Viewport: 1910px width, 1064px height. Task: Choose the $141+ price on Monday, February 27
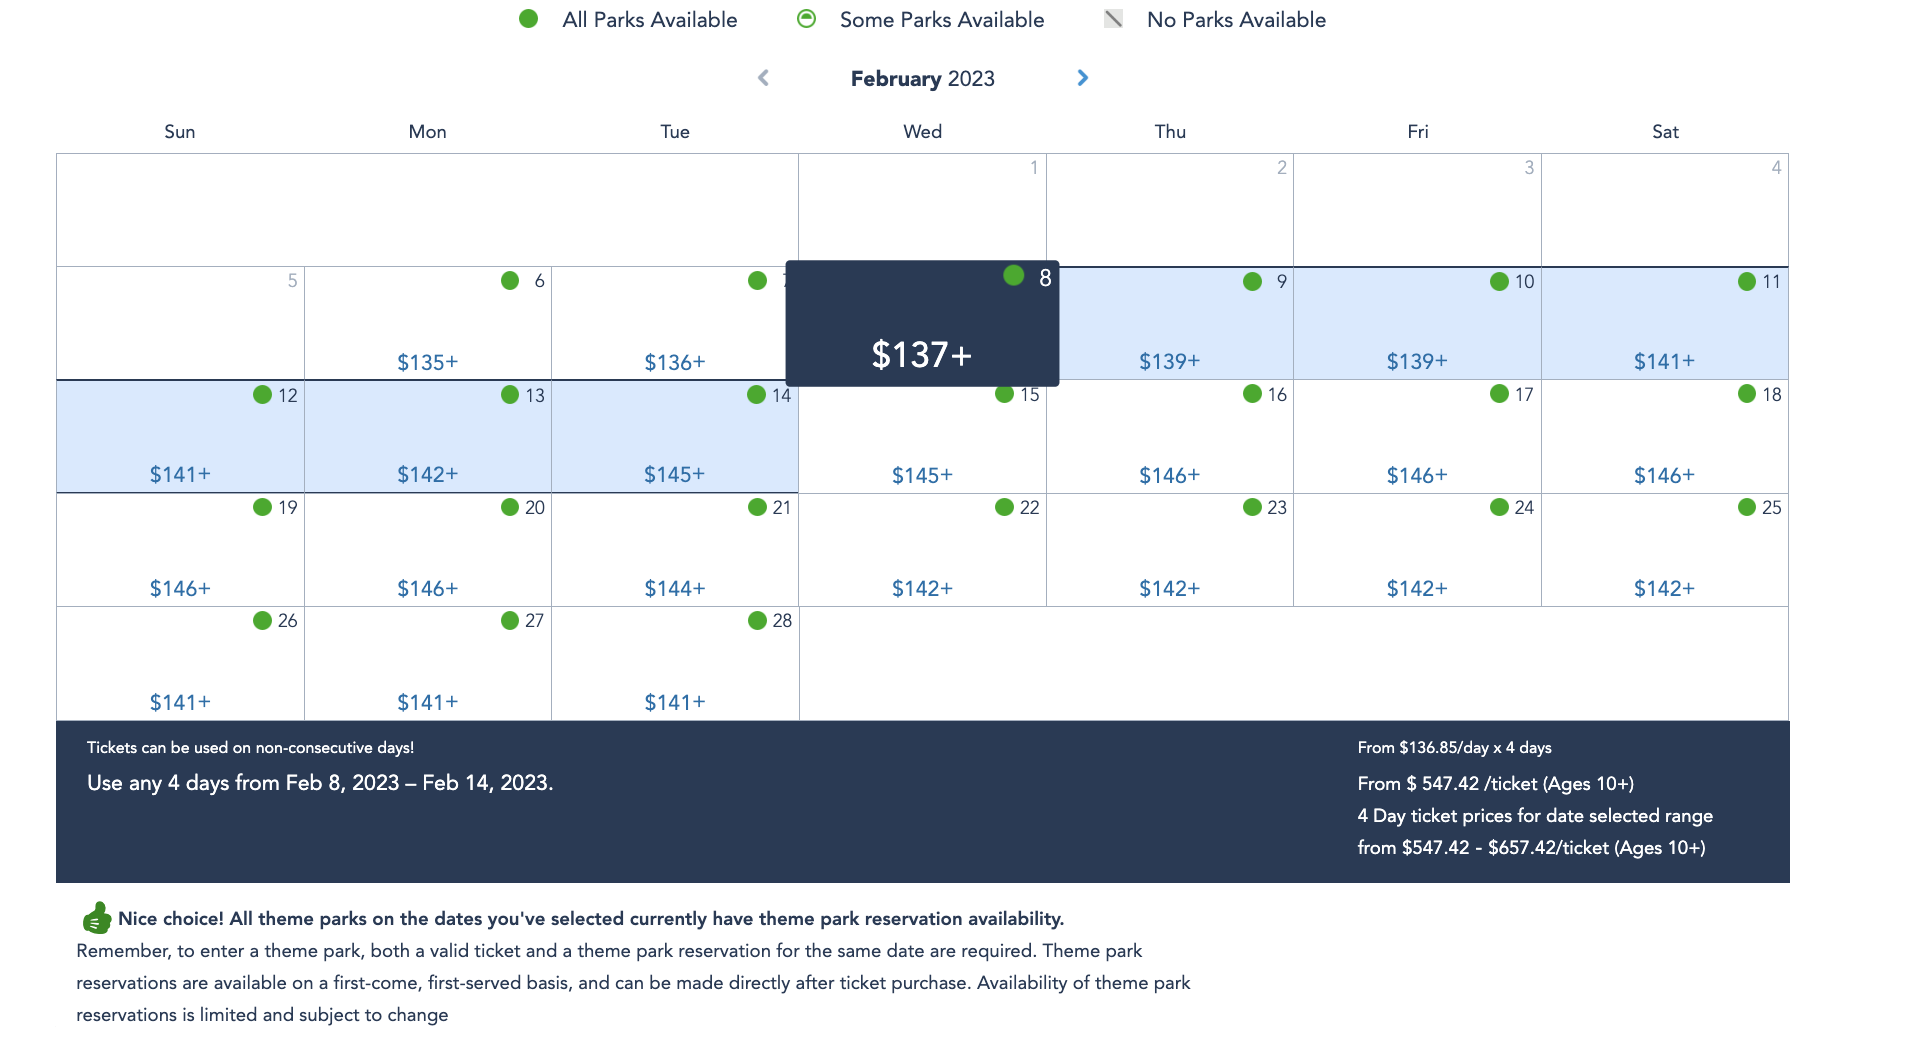click(x=427, y=702)
